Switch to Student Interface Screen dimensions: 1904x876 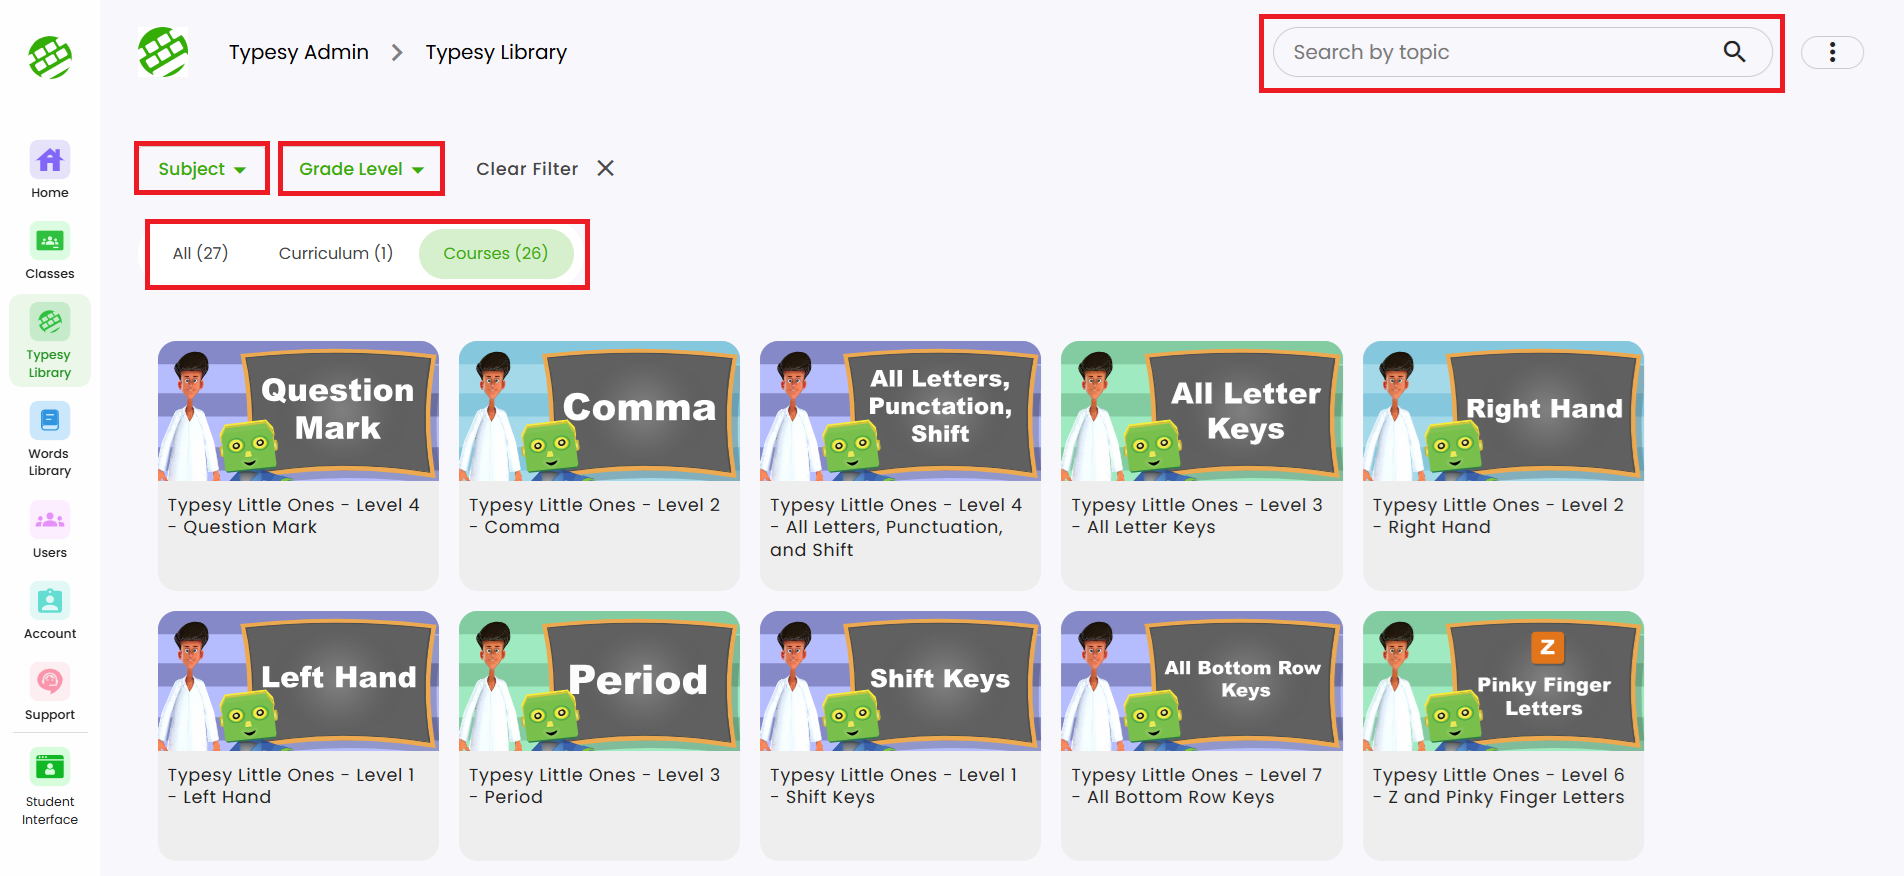(50, 785)
